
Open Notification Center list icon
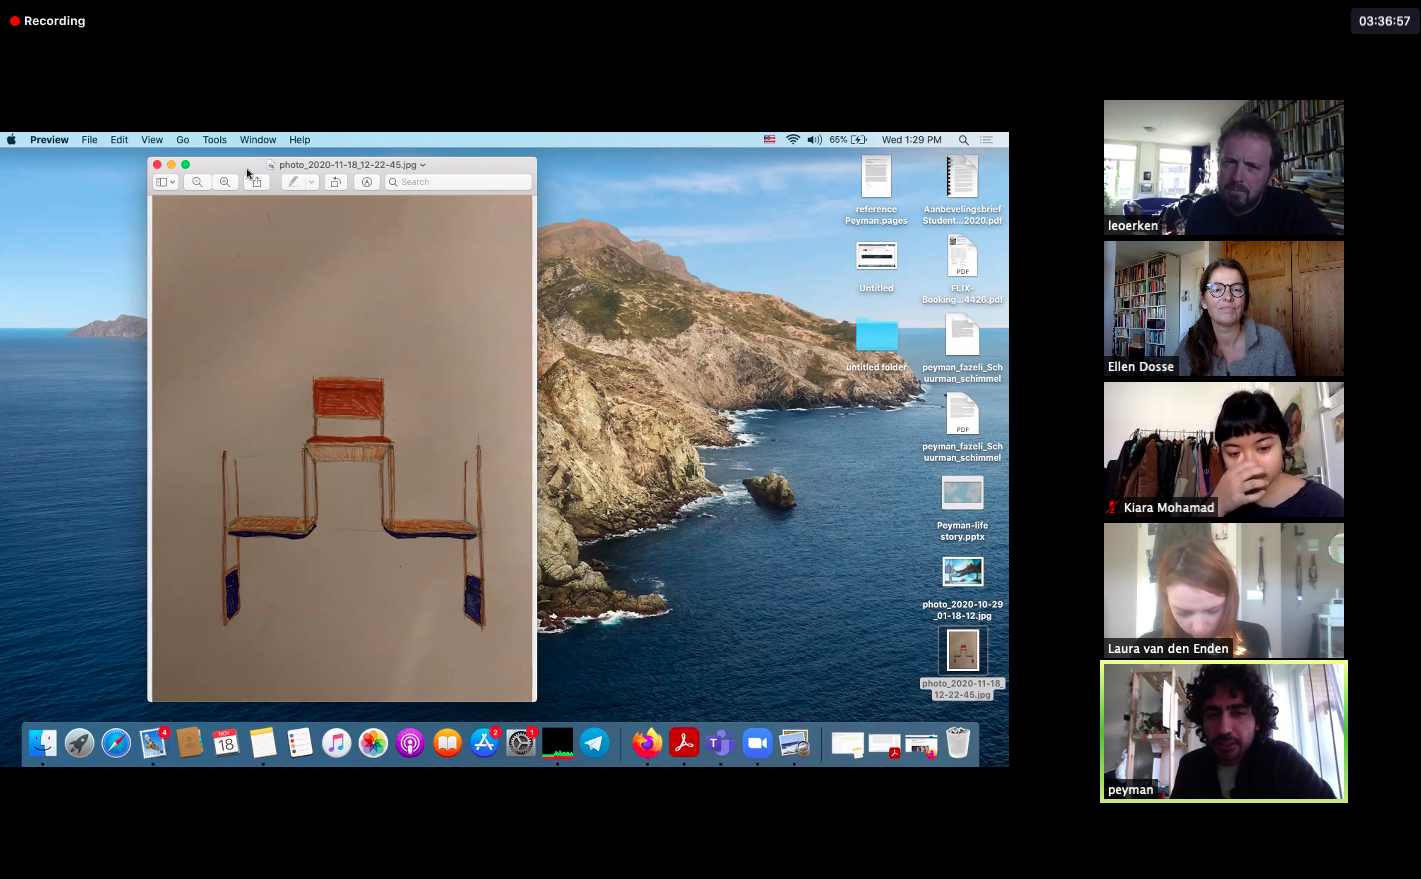(988, 140)
